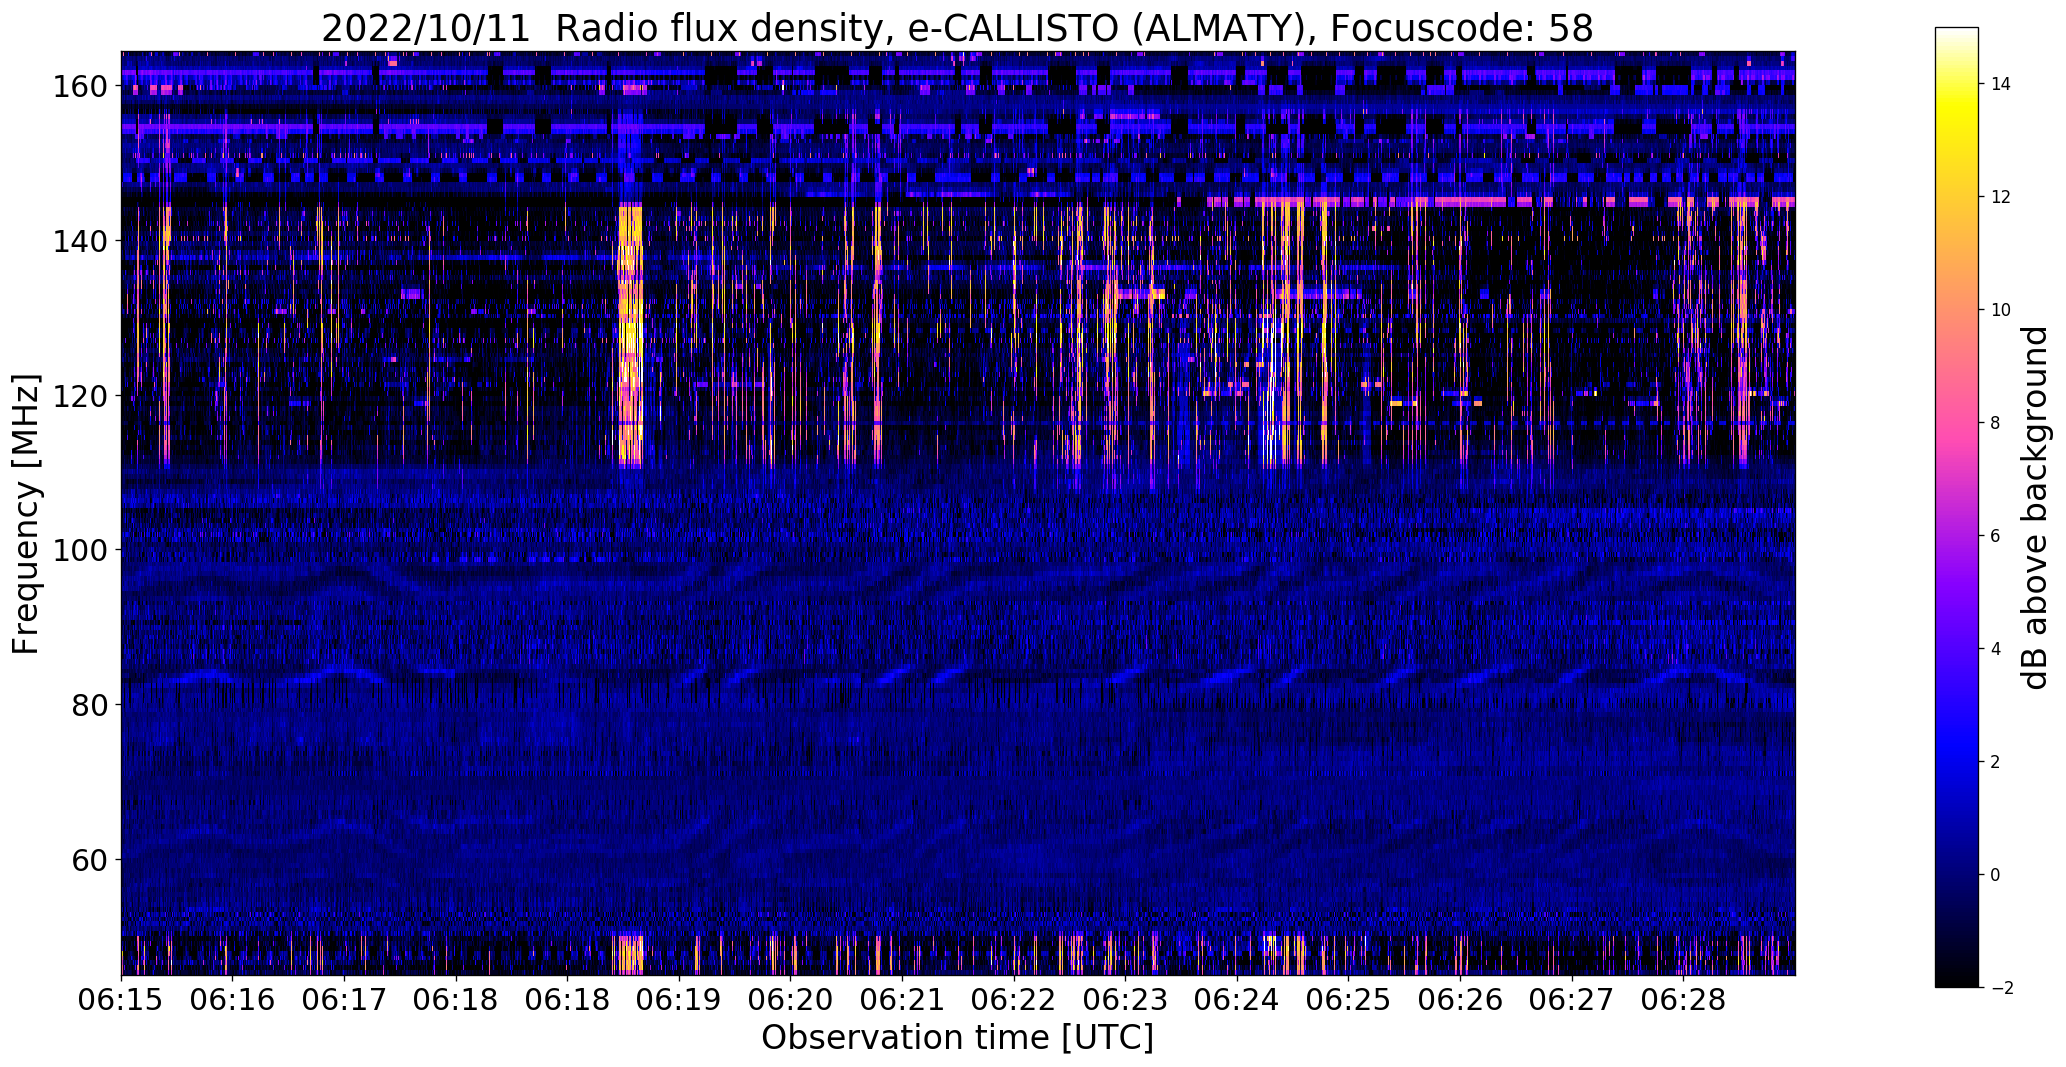Click the colorbar tick labeled 2
Image resolution: width=2066 pixels, height=1067 pixels.
pos(1996,762)
